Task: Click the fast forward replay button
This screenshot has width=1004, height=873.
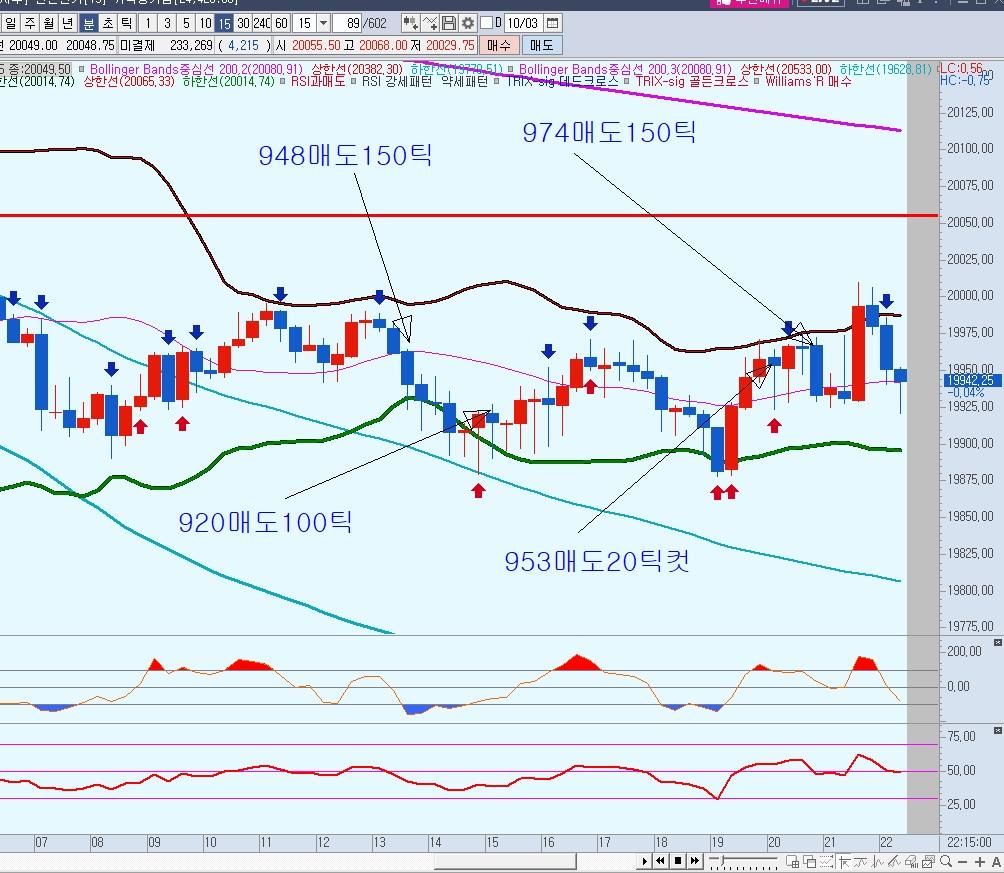Action: tap(694, 861)
